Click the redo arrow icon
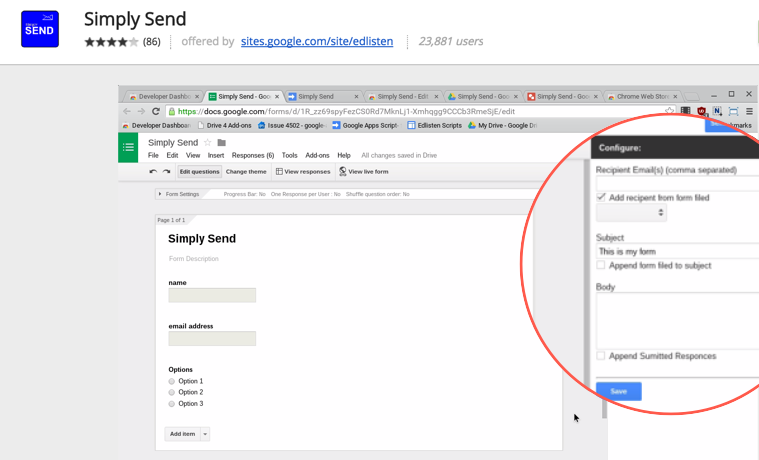This screenshot has width=759, height=460. coord(167,171)
